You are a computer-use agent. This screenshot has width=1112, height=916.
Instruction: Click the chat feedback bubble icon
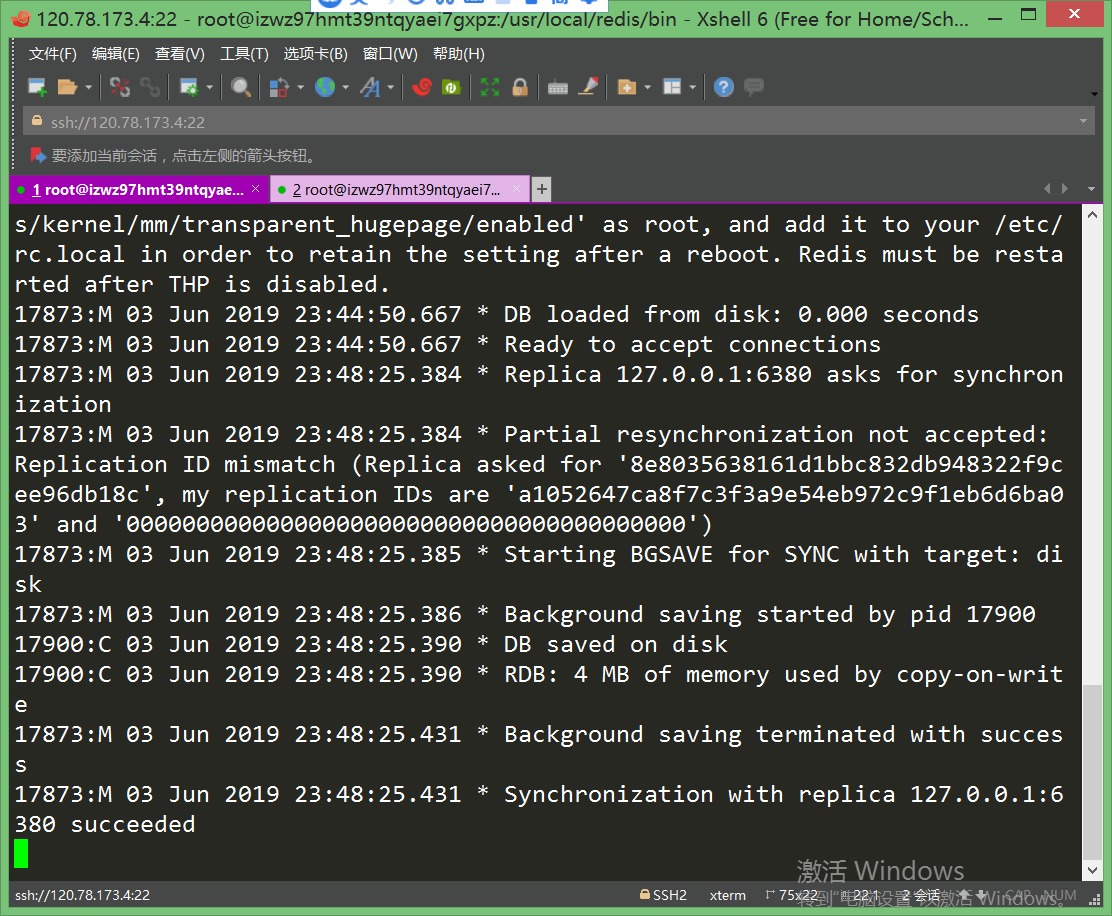click(x=754, y=87)
